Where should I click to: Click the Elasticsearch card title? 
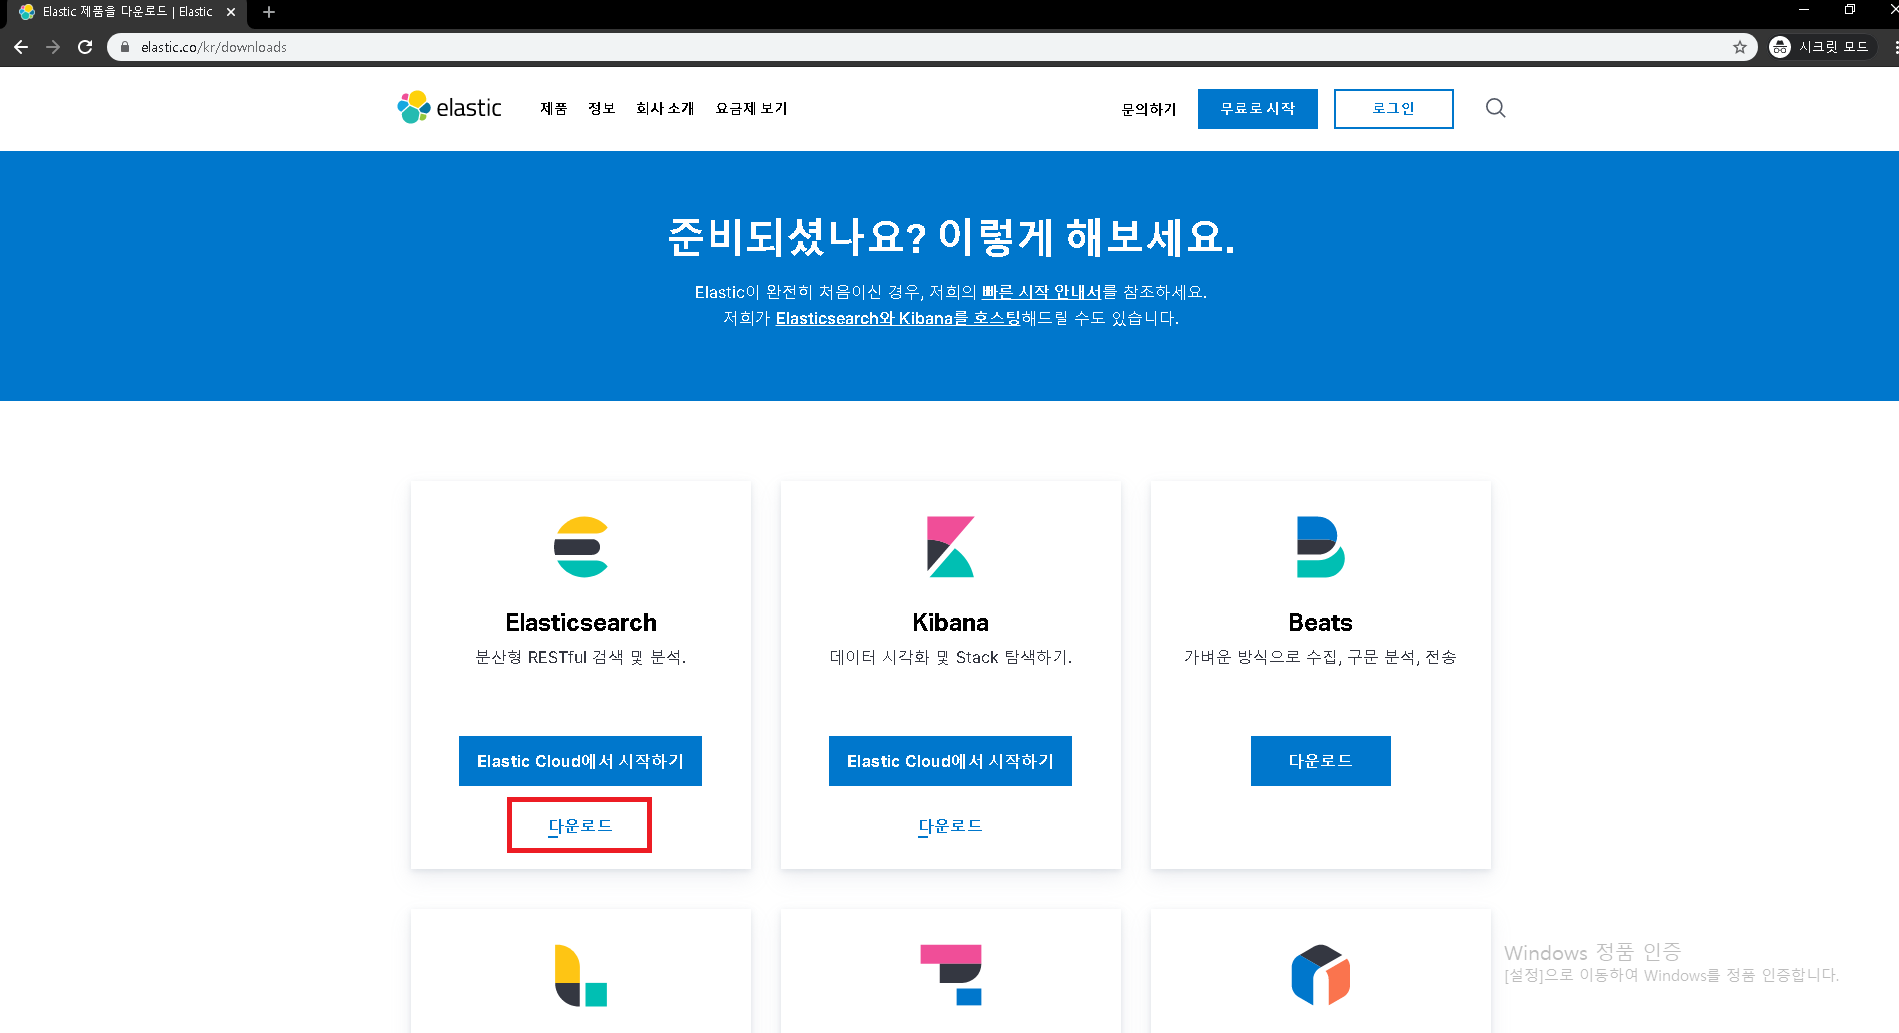(x=581, y=623)
